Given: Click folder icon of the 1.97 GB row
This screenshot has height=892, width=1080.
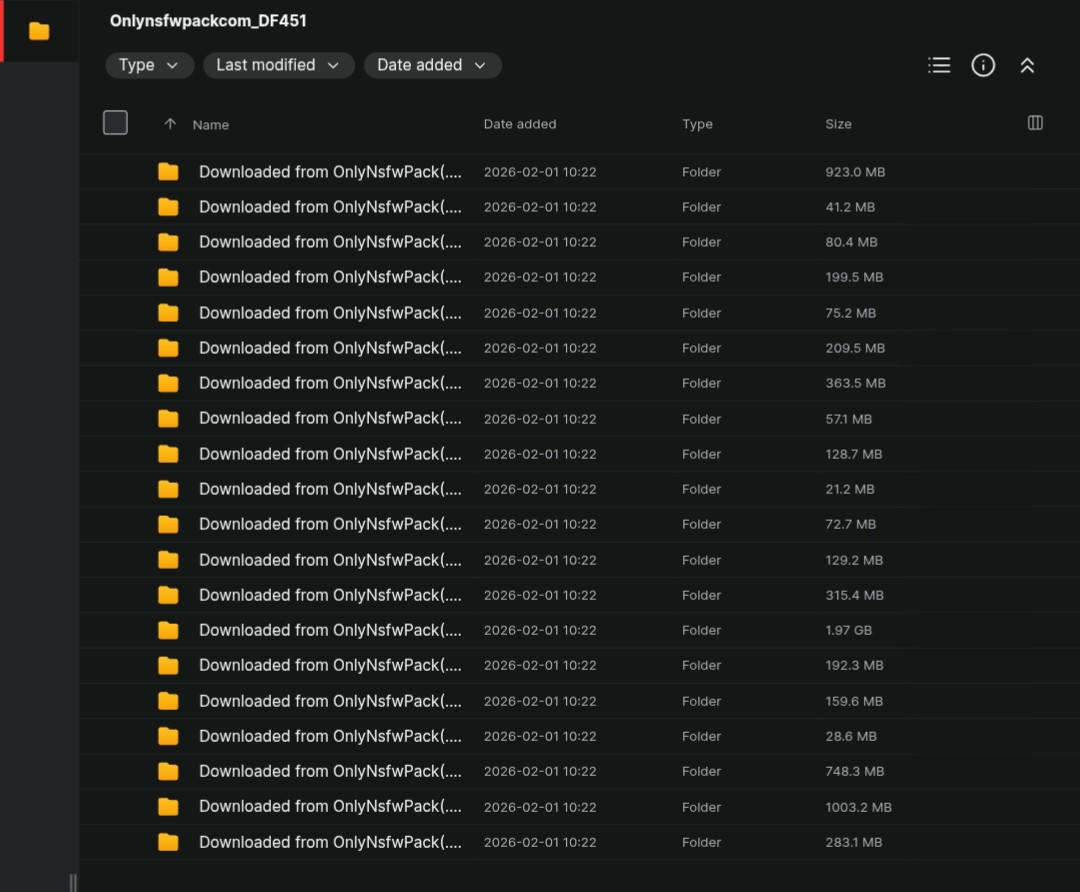Looking at the screenshot, I should point(168,630).
